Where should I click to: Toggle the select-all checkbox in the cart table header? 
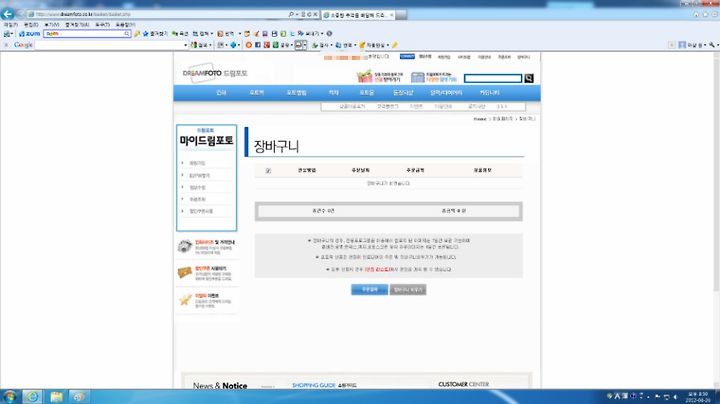[x=268, y=170]
